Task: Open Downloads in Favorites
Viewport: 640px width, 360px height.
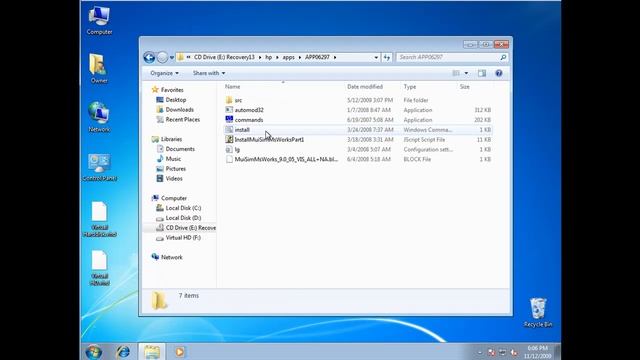Action: coord(180,109)
